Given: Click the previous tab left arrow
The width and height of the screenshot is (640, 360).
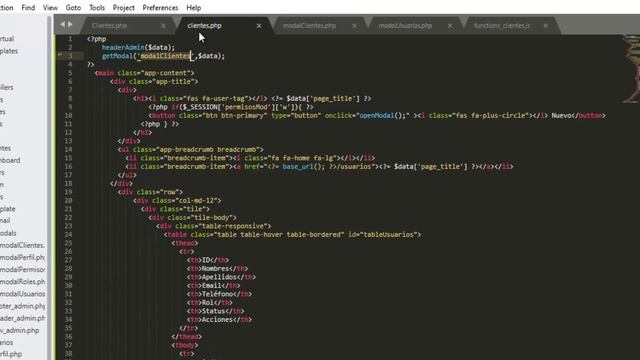Looking at the screenshot, I should tap(62, 24).
